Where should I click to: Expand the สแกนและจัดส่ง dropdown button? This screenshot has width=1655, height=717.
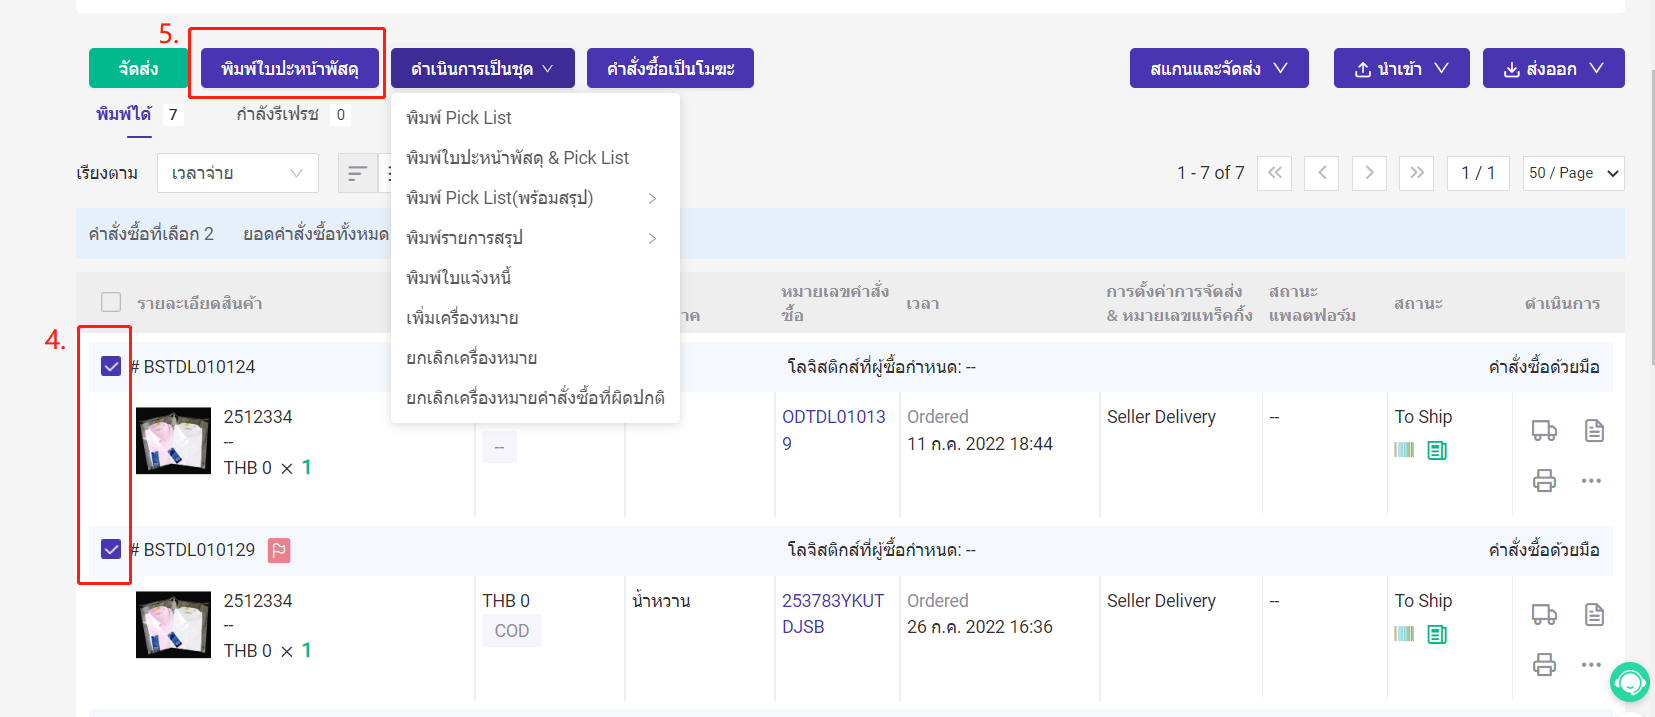click(1218, 69)
